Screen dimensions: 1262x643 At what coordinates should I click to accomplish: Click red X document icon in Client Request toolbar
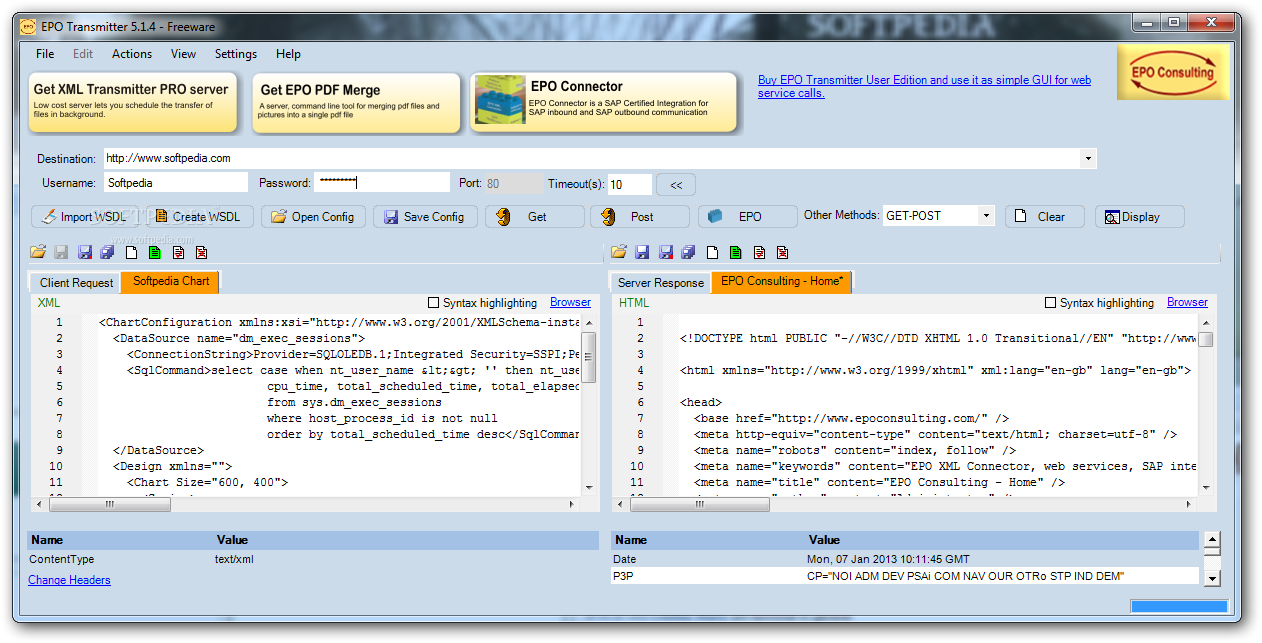[201, 252]
